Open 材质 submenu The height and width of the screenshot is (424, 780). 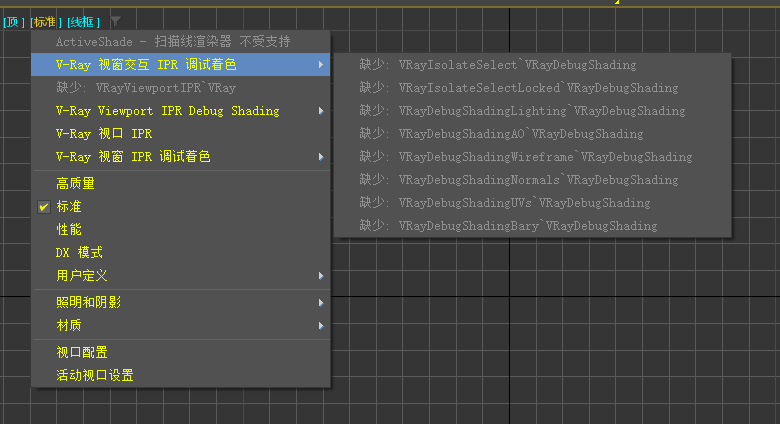click(x=181, y=325)
